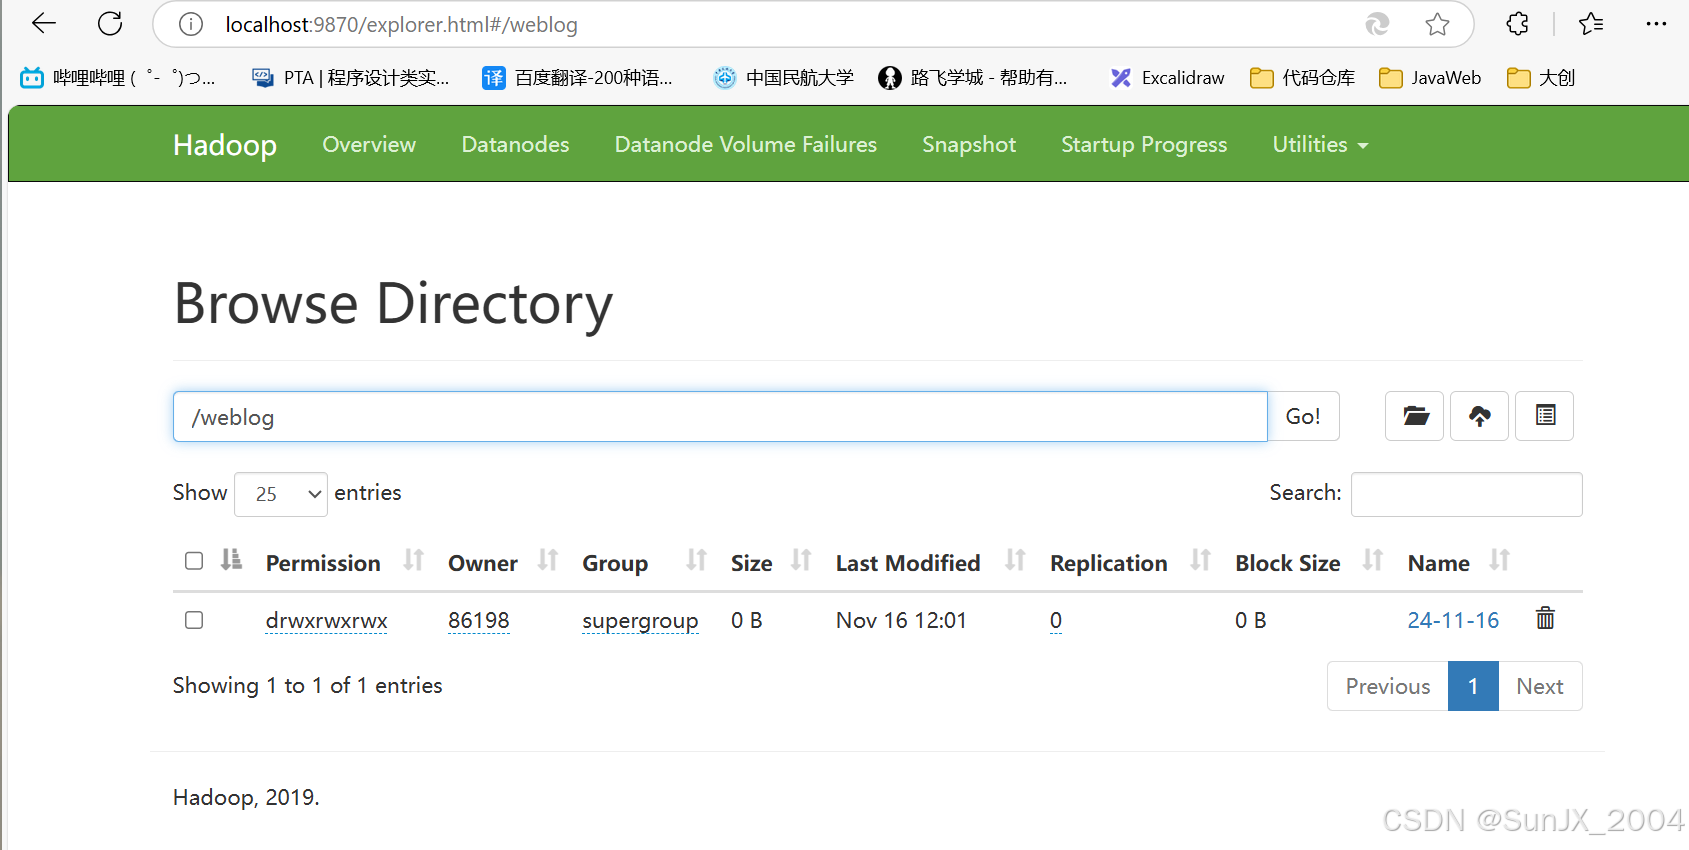This screenshot has width=1689, height=850.
Task: Sort table by Name column arrows
Action: click(x=1499, y=560)
